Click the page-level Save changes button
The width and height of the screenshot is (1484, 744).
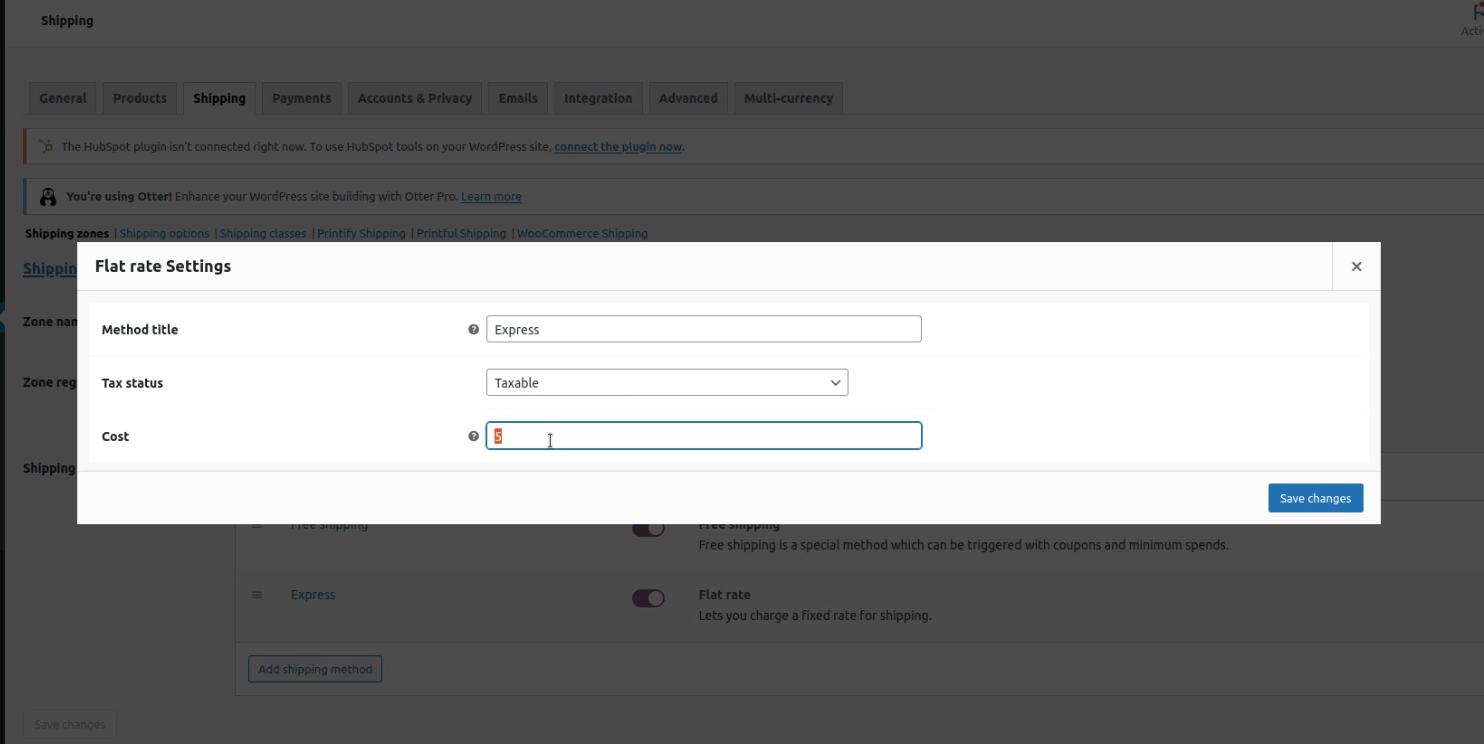tap(69, 724)
